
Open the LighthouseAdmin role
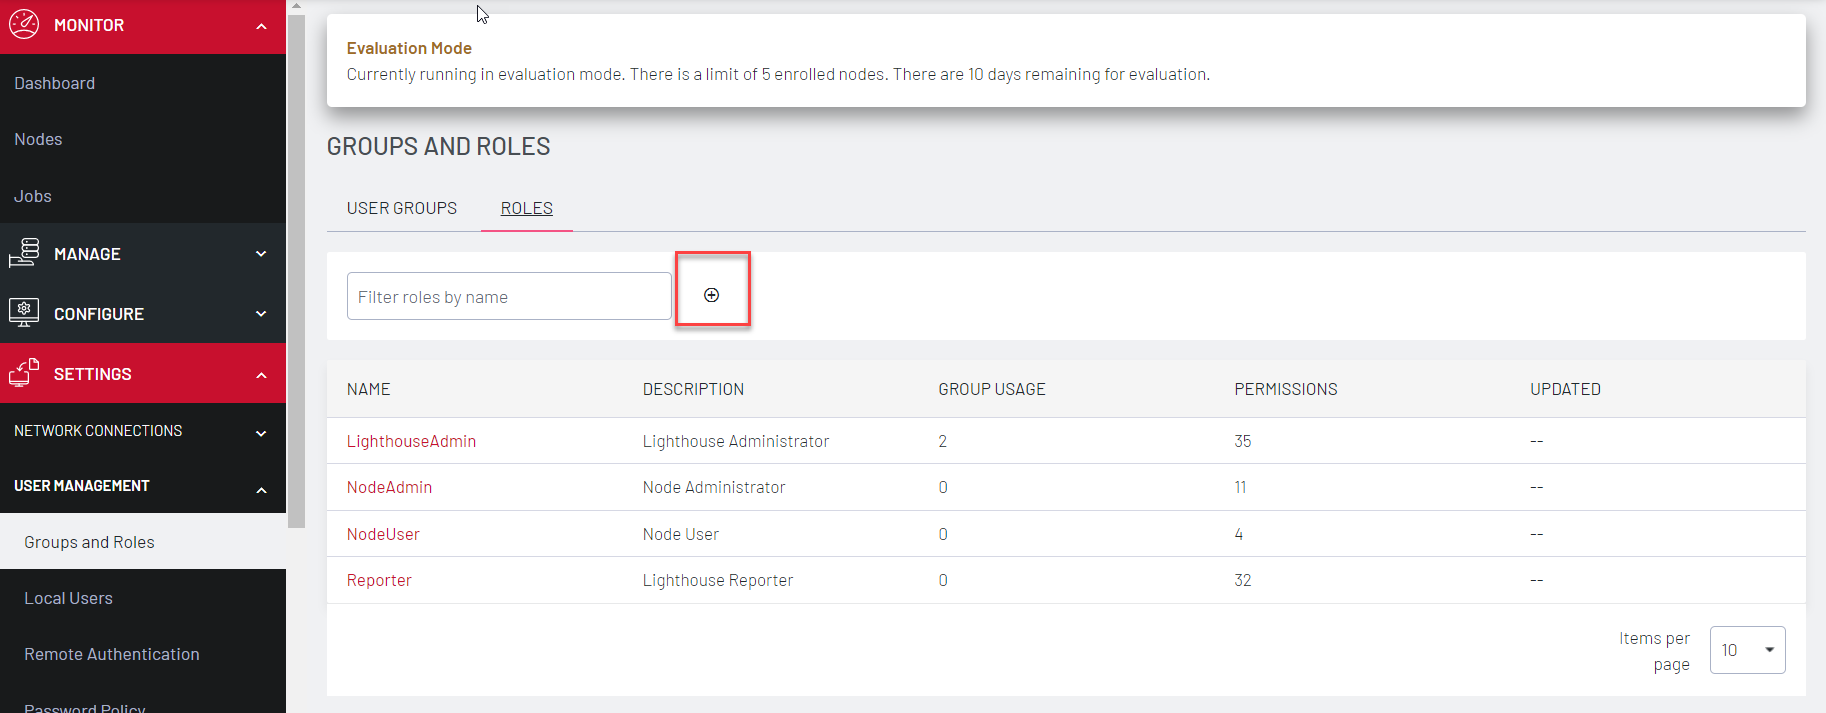point(411,441)
